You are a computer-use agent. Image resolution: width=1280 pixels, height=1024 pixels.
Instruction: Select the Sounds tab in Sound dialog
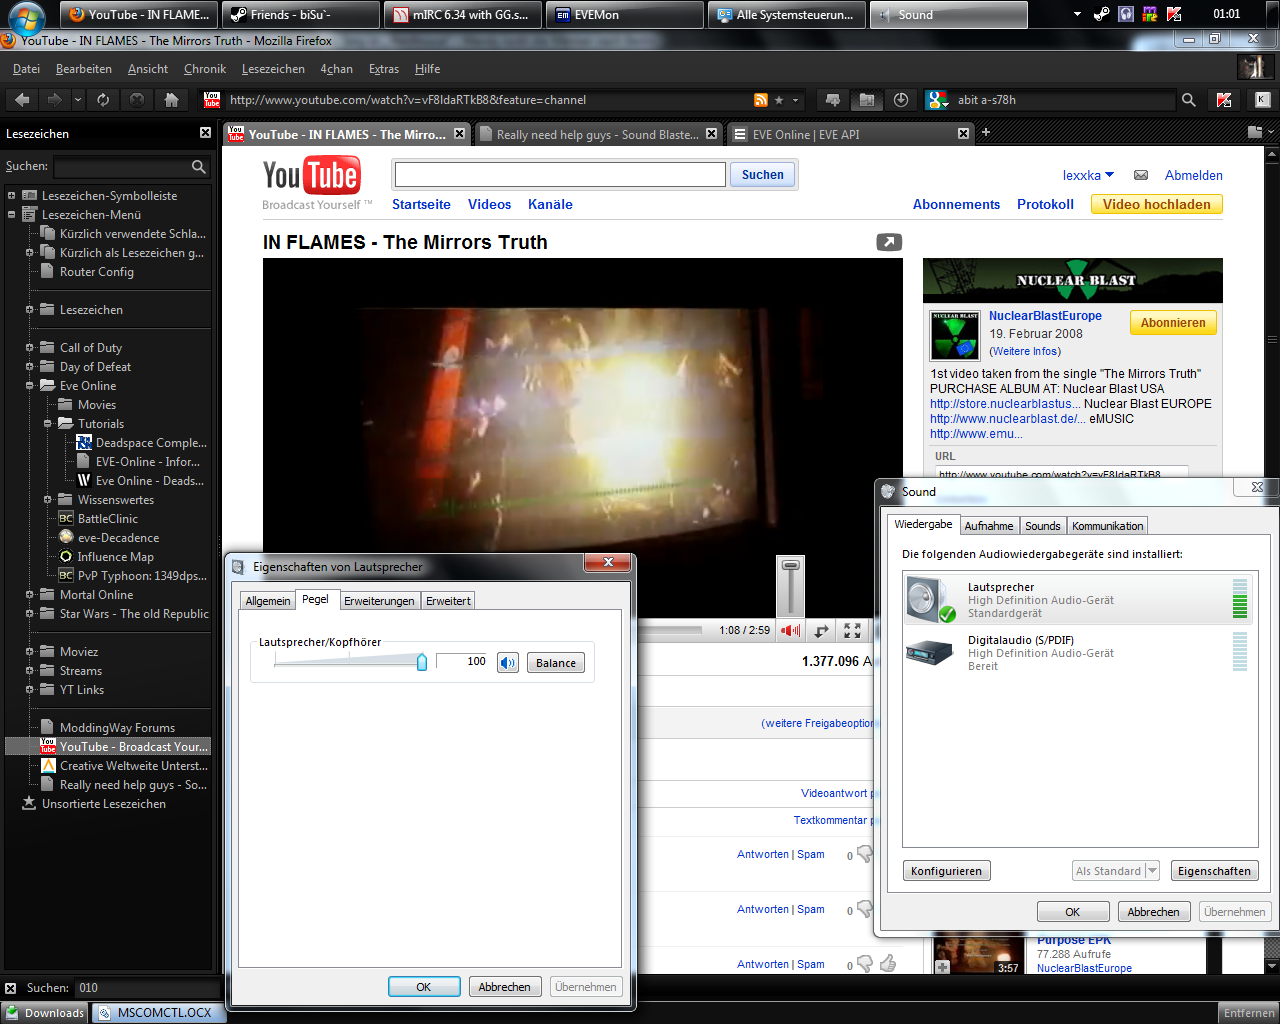point(1042,526)
